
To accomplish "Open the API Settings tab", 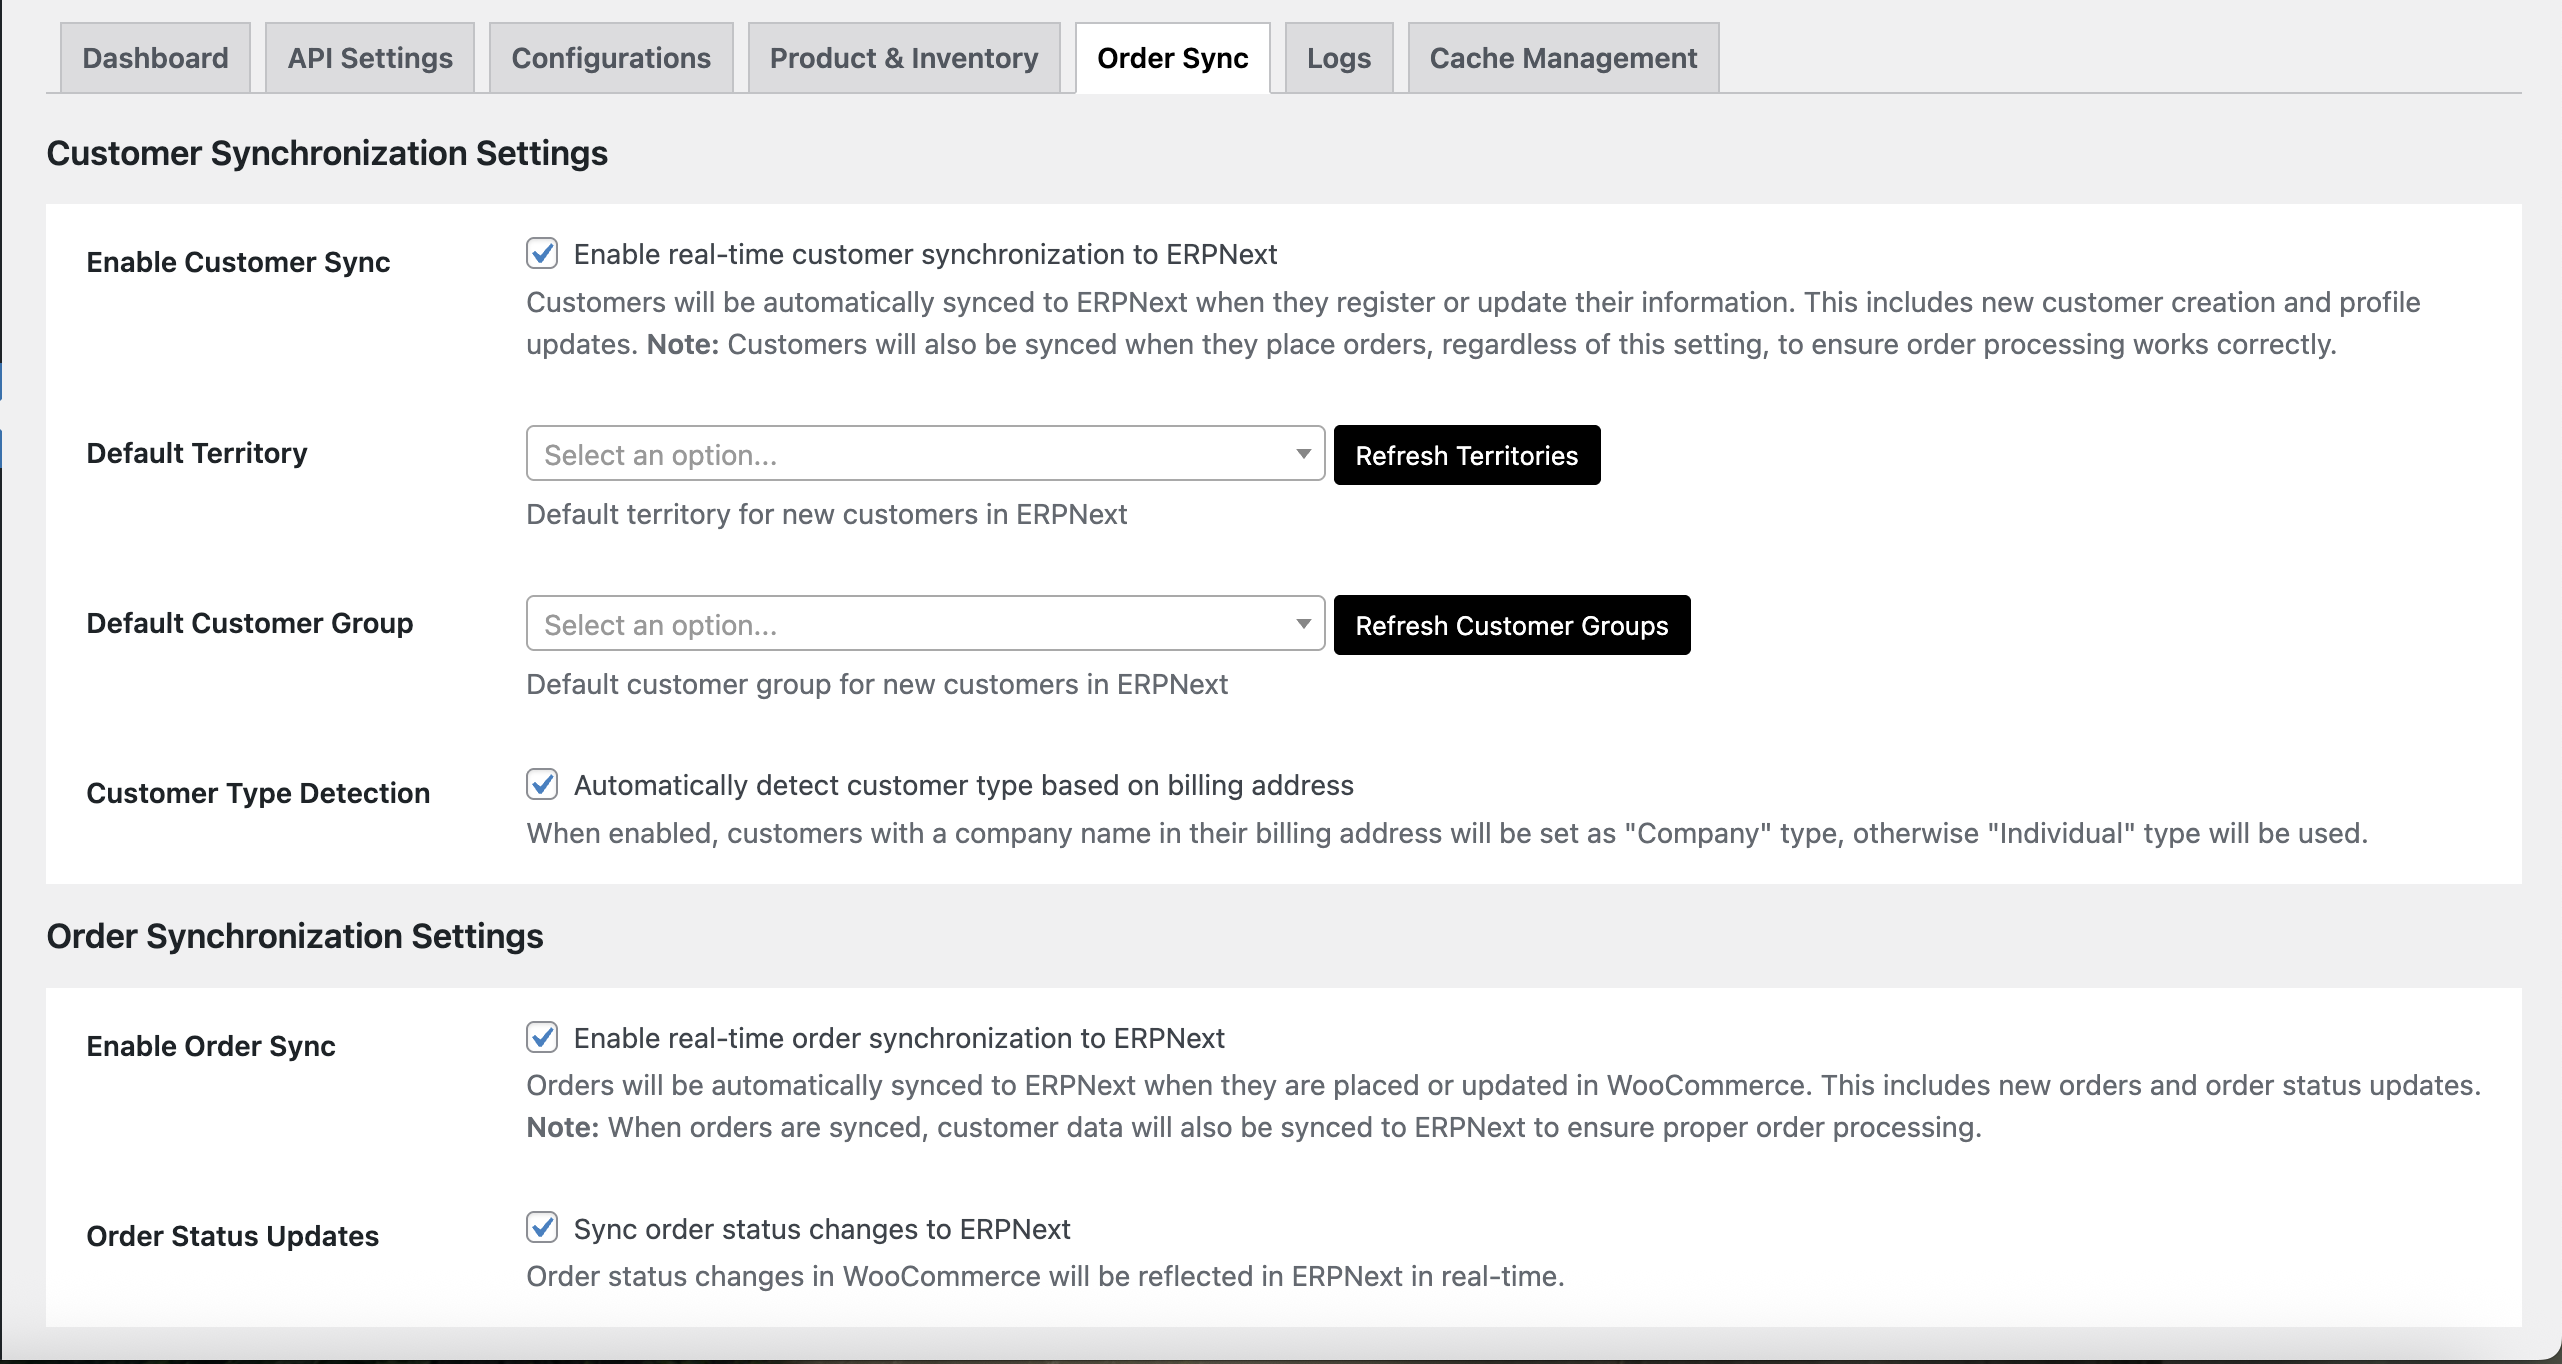I will point(369,57).
